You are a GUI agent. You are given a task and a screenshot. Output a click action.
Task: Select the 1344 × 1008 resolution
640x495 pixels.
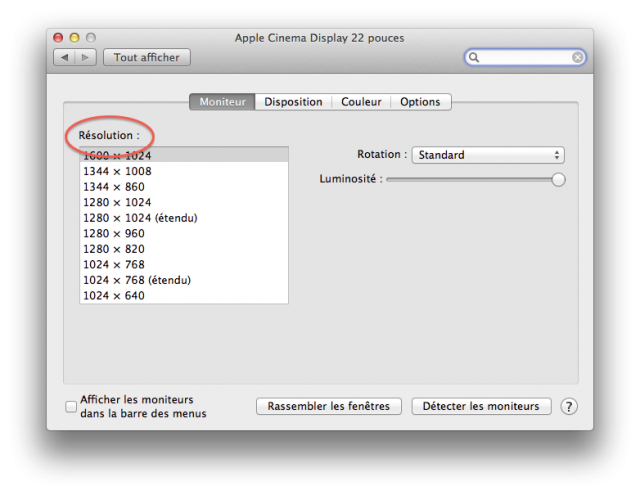184,171
